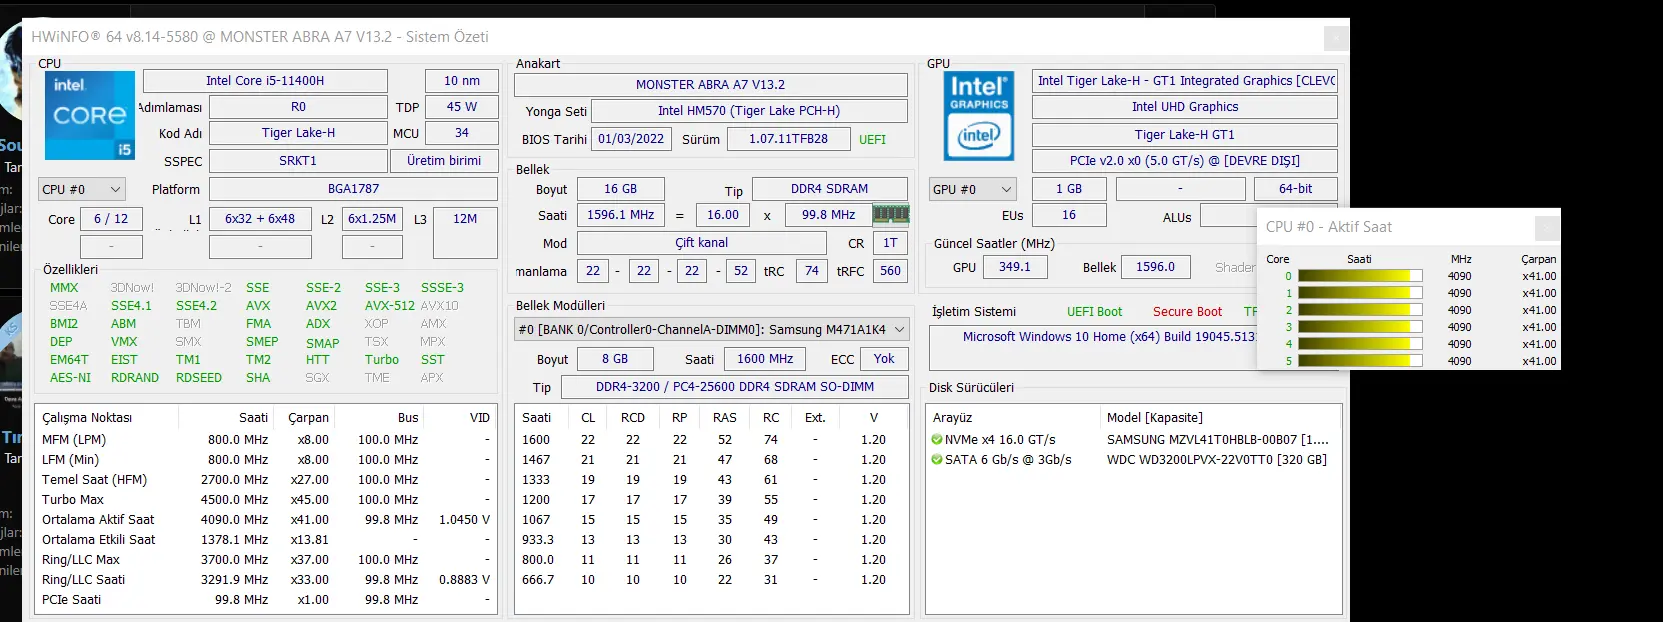Click the Core 5 clock bar

click(1360, 361)
